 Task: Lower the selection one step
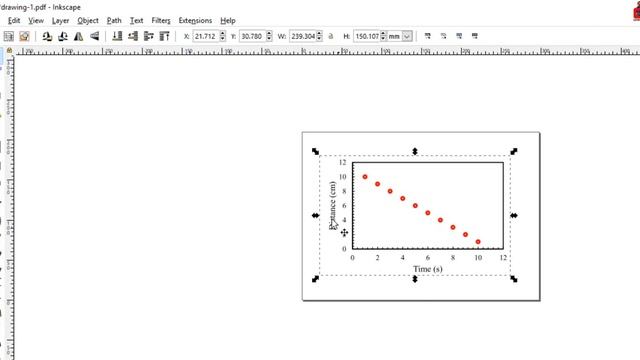tap(133, 36)
